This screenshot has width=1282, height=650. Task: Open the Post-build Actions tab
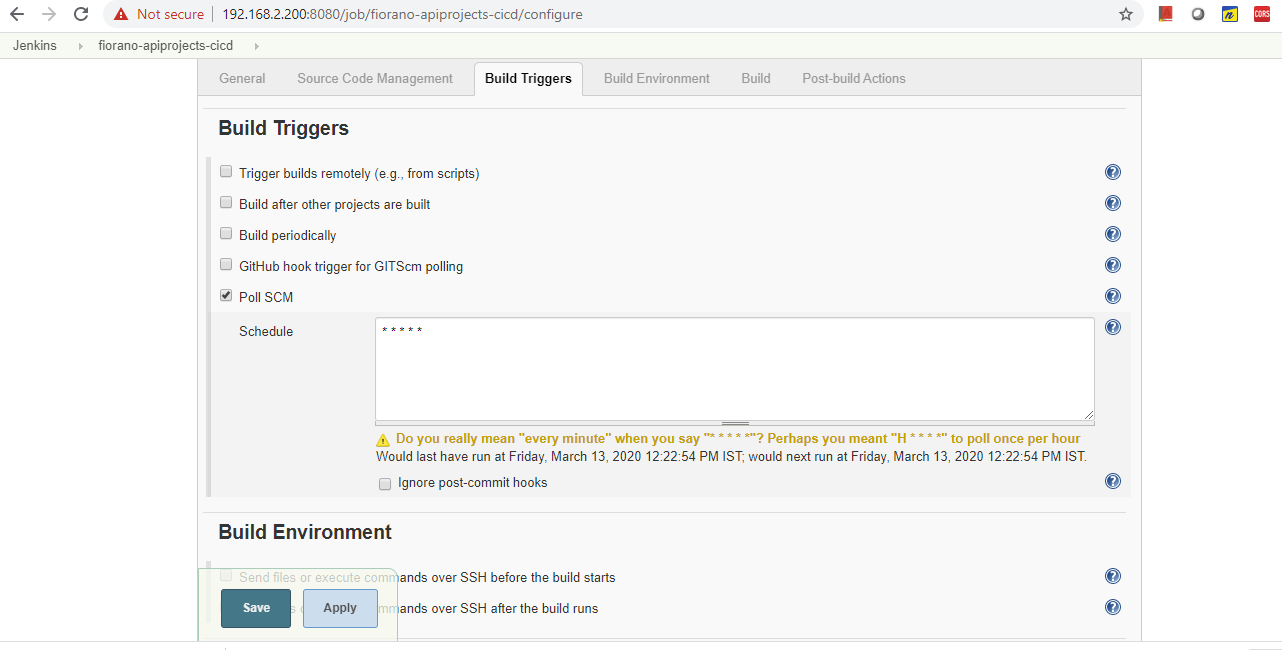(x=854, y=78)
